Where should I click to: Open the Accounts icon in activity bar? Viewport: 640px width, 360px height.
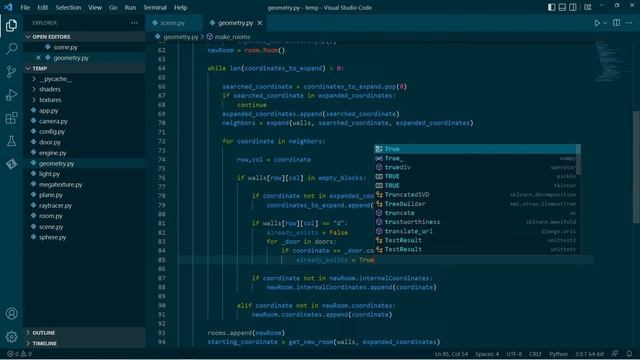pyautogui.click(x=11, y=313)
